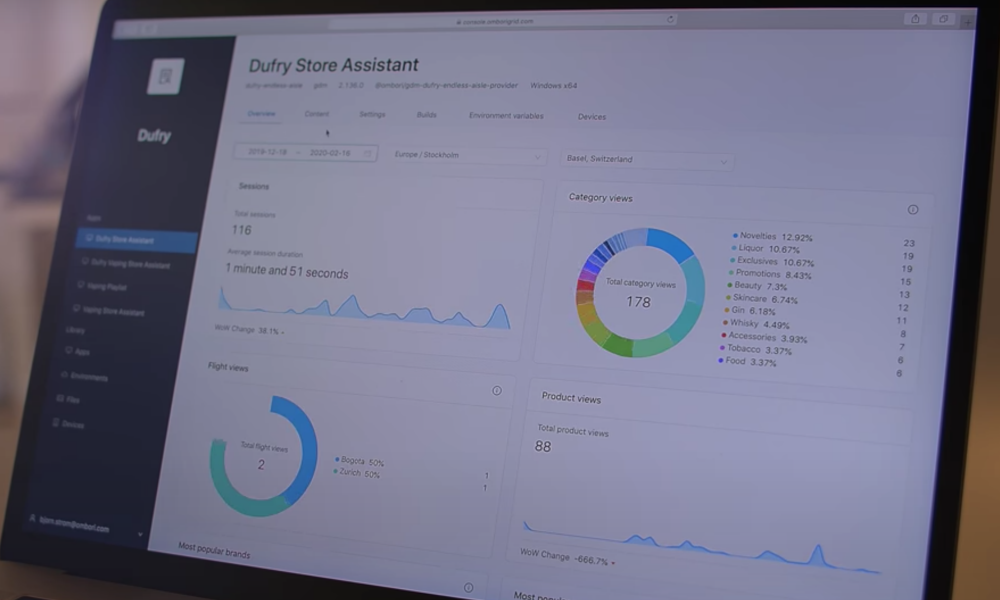Screen dimensions: 1000x600
Task: Click the "Dufry" name in the sidebar
Action: coord(154,135)
